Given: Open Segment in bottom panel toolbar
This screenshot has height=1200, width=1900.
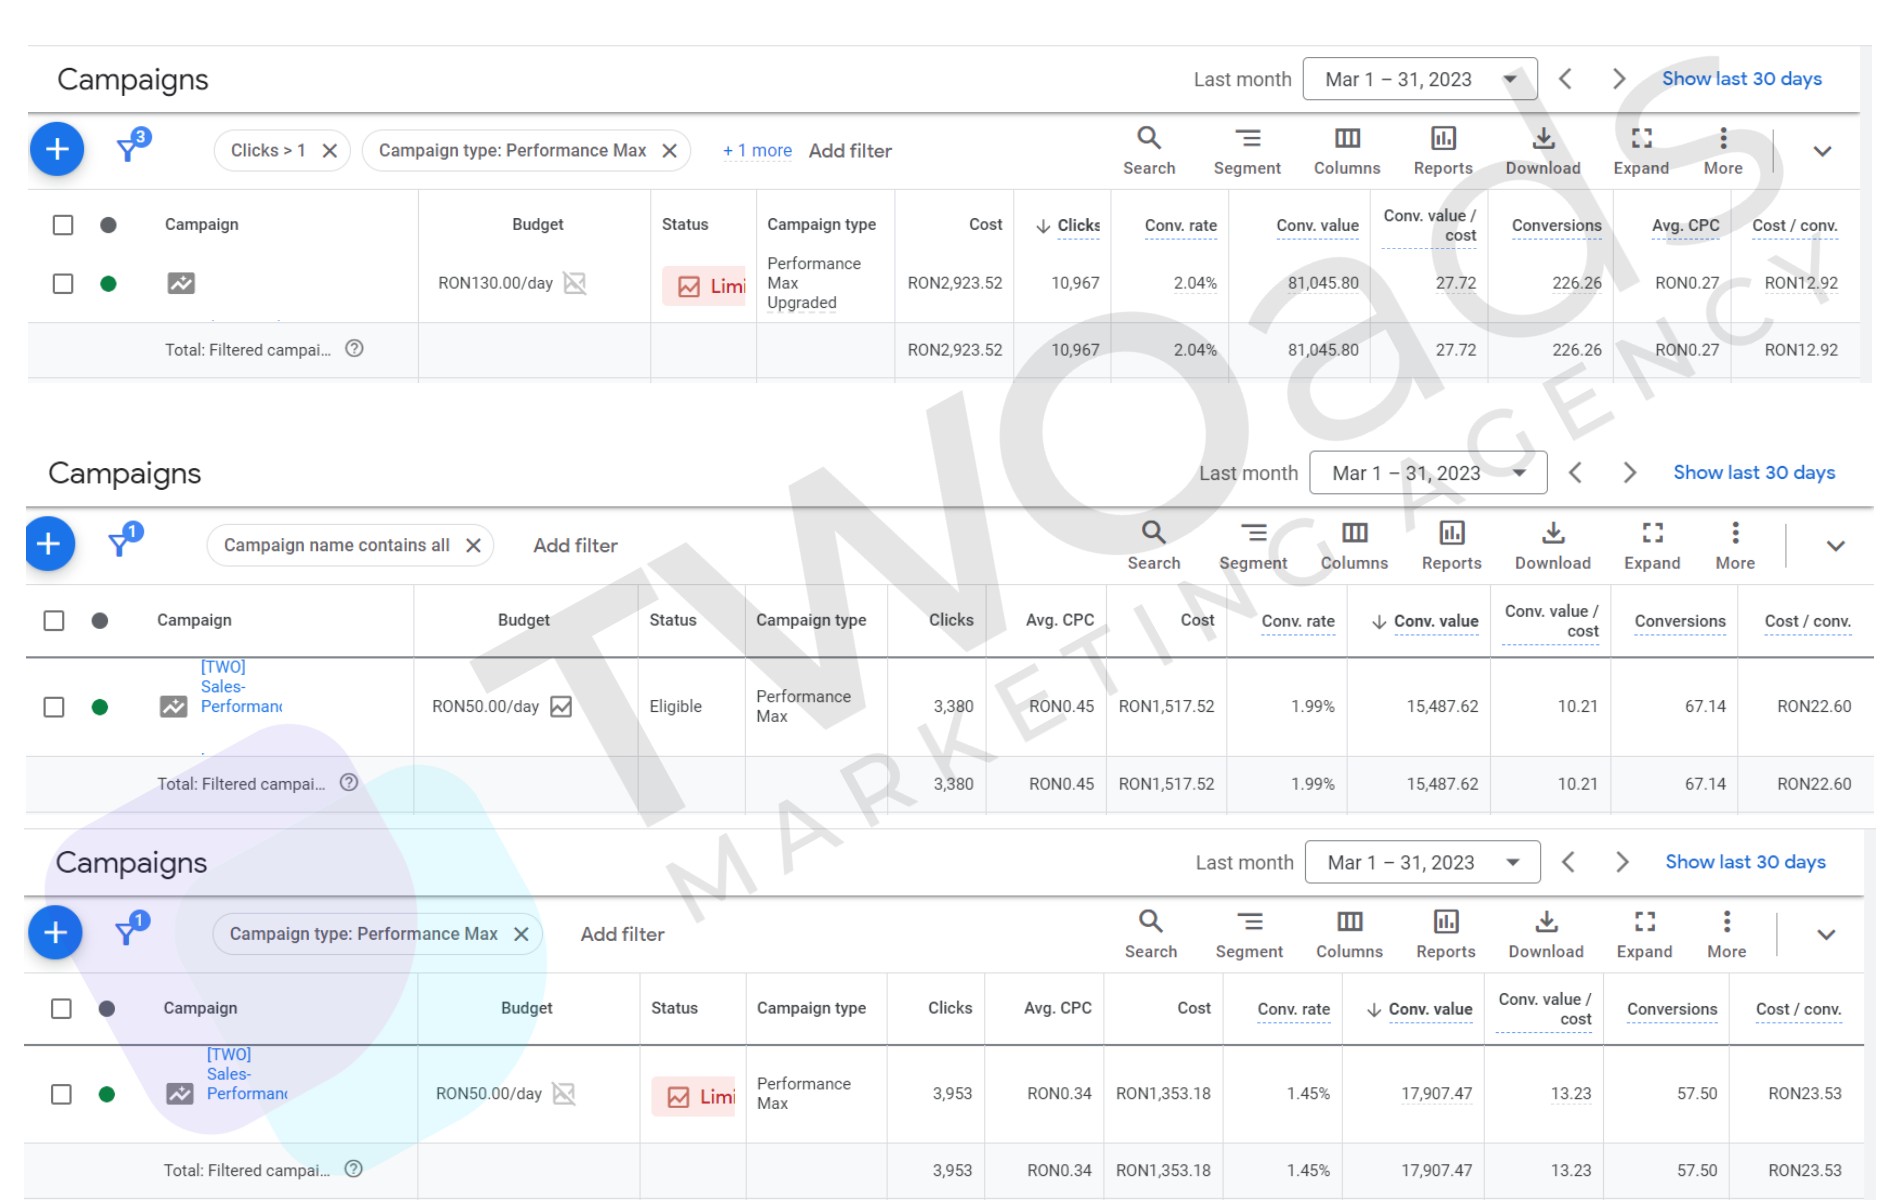Looking at the screenshot, I should pyautogui.click(x=1249, y=935).
